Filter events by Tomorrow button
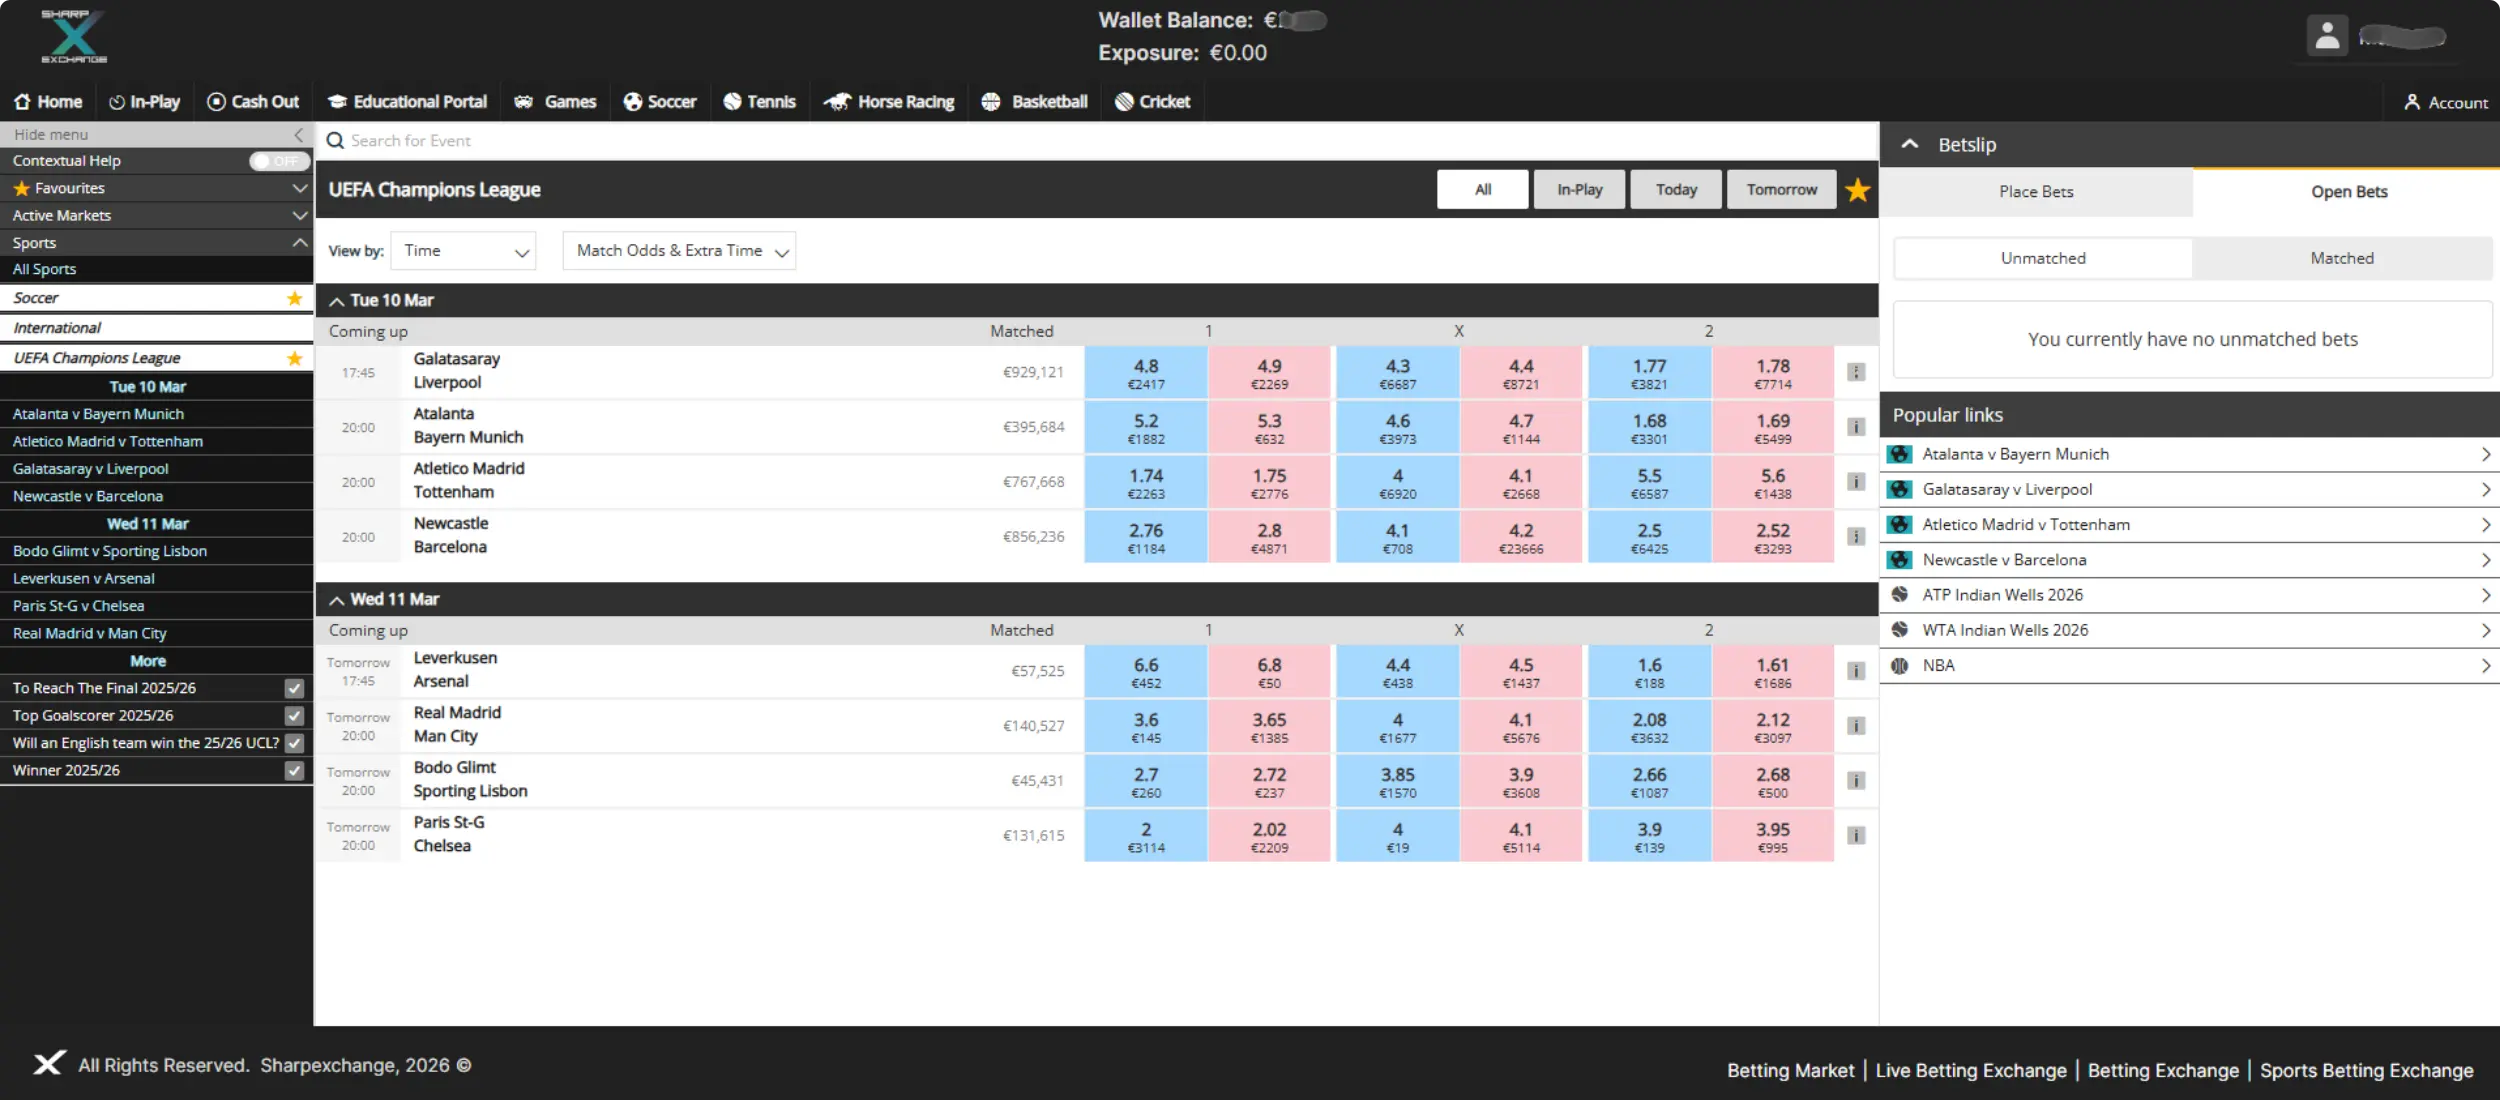Image resolution: width=2500 pixels, height=1100 pixels. coord(1781,190)
